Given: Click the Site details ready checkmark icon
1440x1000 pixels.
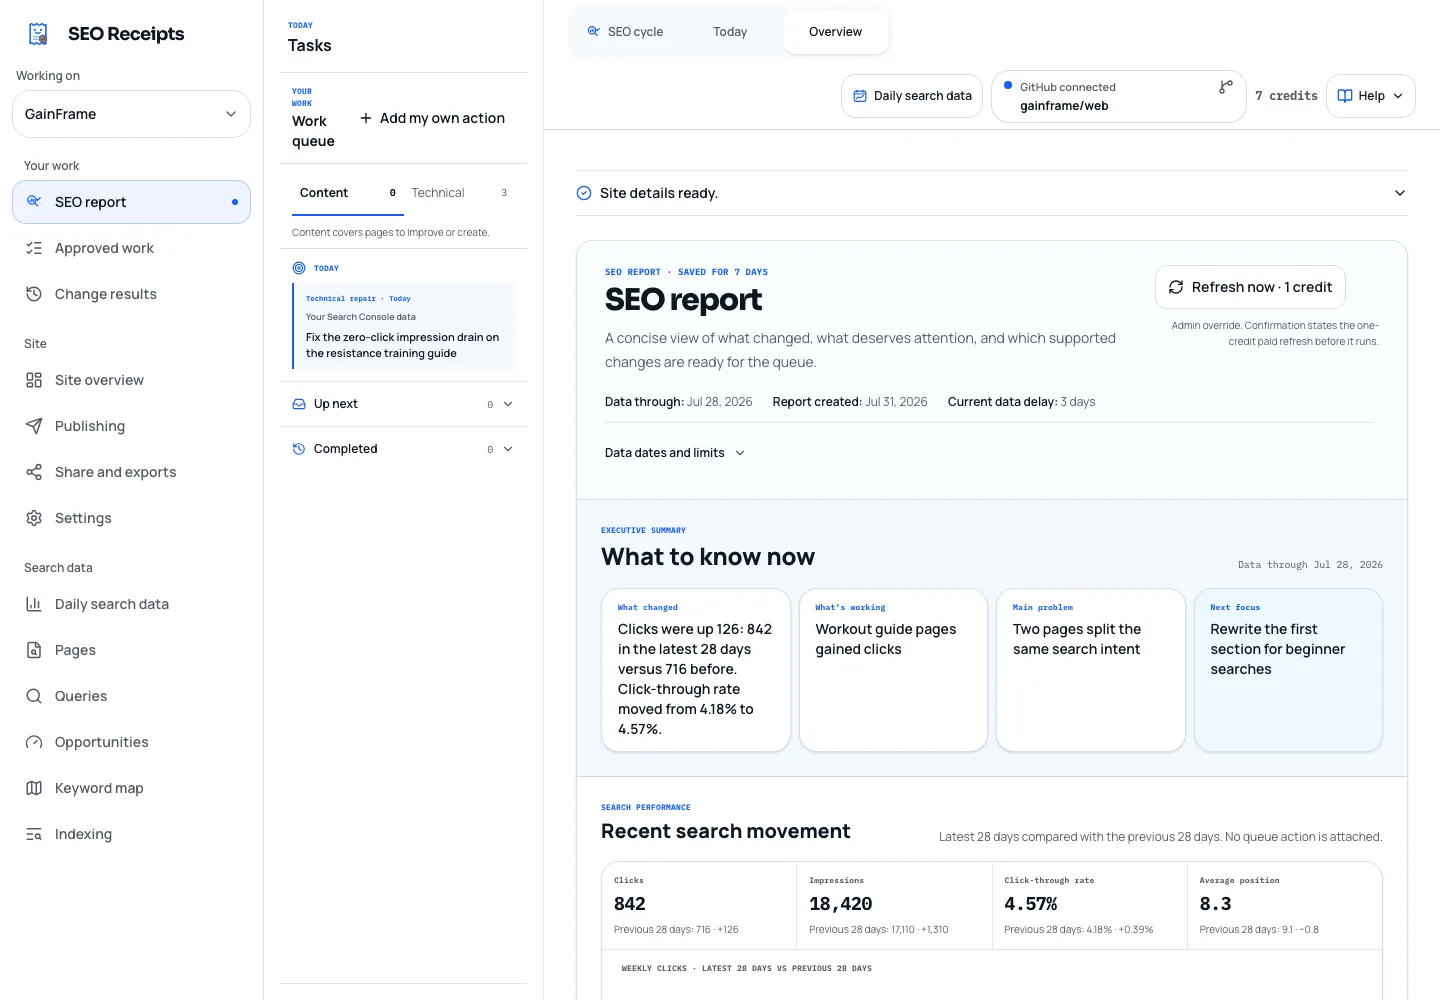Looking at the screenshot, I should (584, 193).
